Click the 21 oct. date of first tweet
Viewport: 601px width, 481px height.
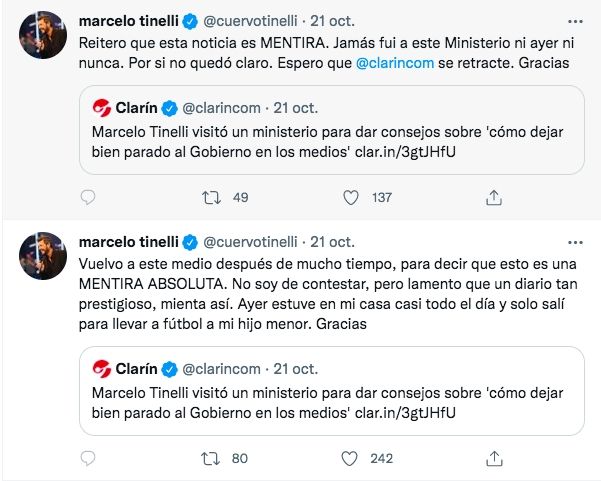pos(332,19)
